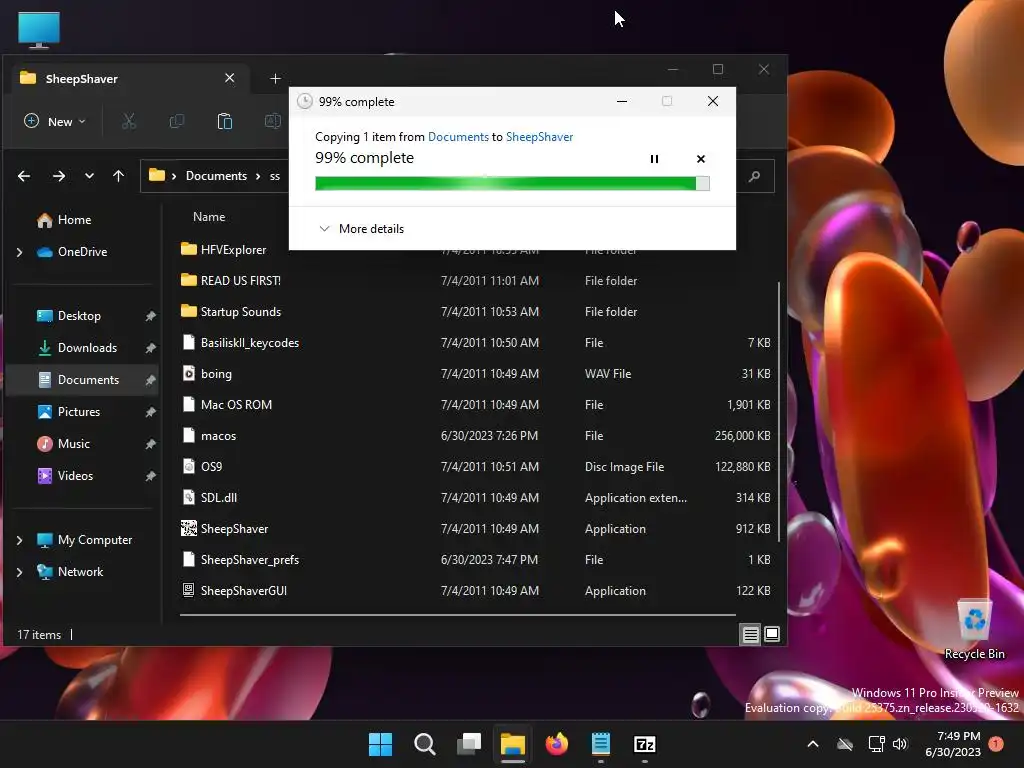Open Desktop quick access folder
Image resolution: width=1024 pixels, height=768 pixels.
69,316
